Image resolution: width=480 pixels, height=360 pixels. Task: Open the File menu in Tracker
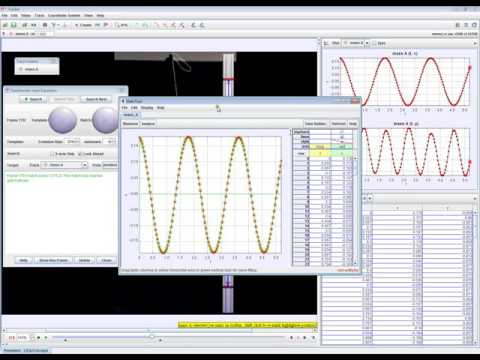4,15
